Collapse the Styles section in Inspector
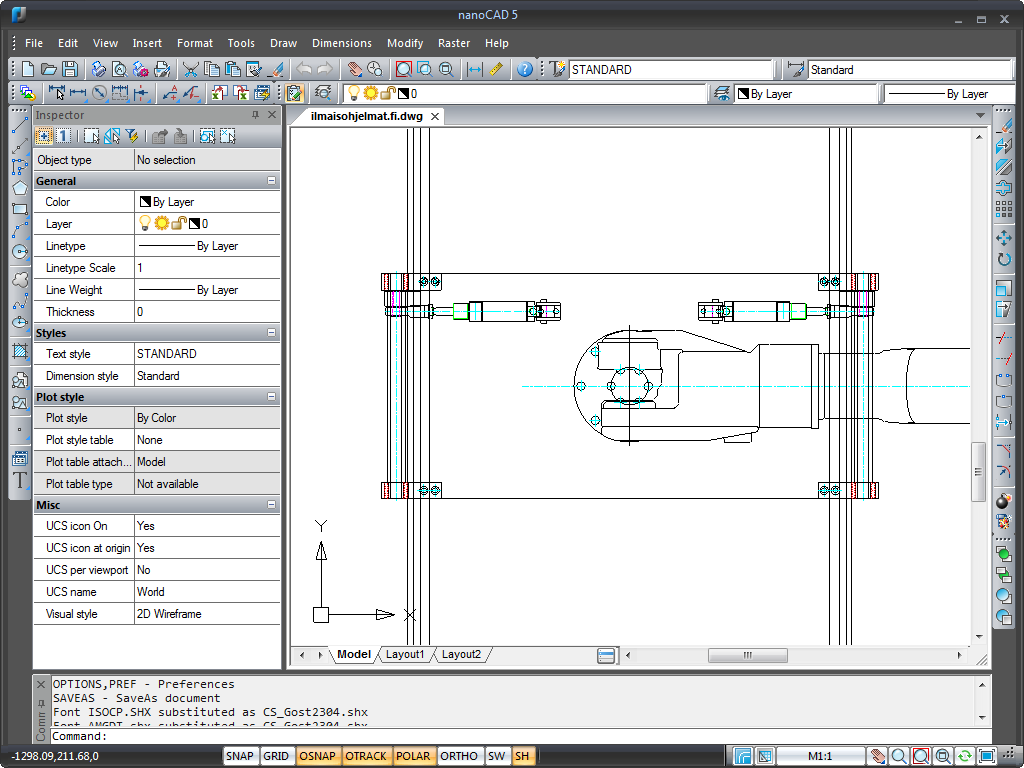Viewport: 1024px width, 768px height. pyautogui.click(x=272, y=332)
